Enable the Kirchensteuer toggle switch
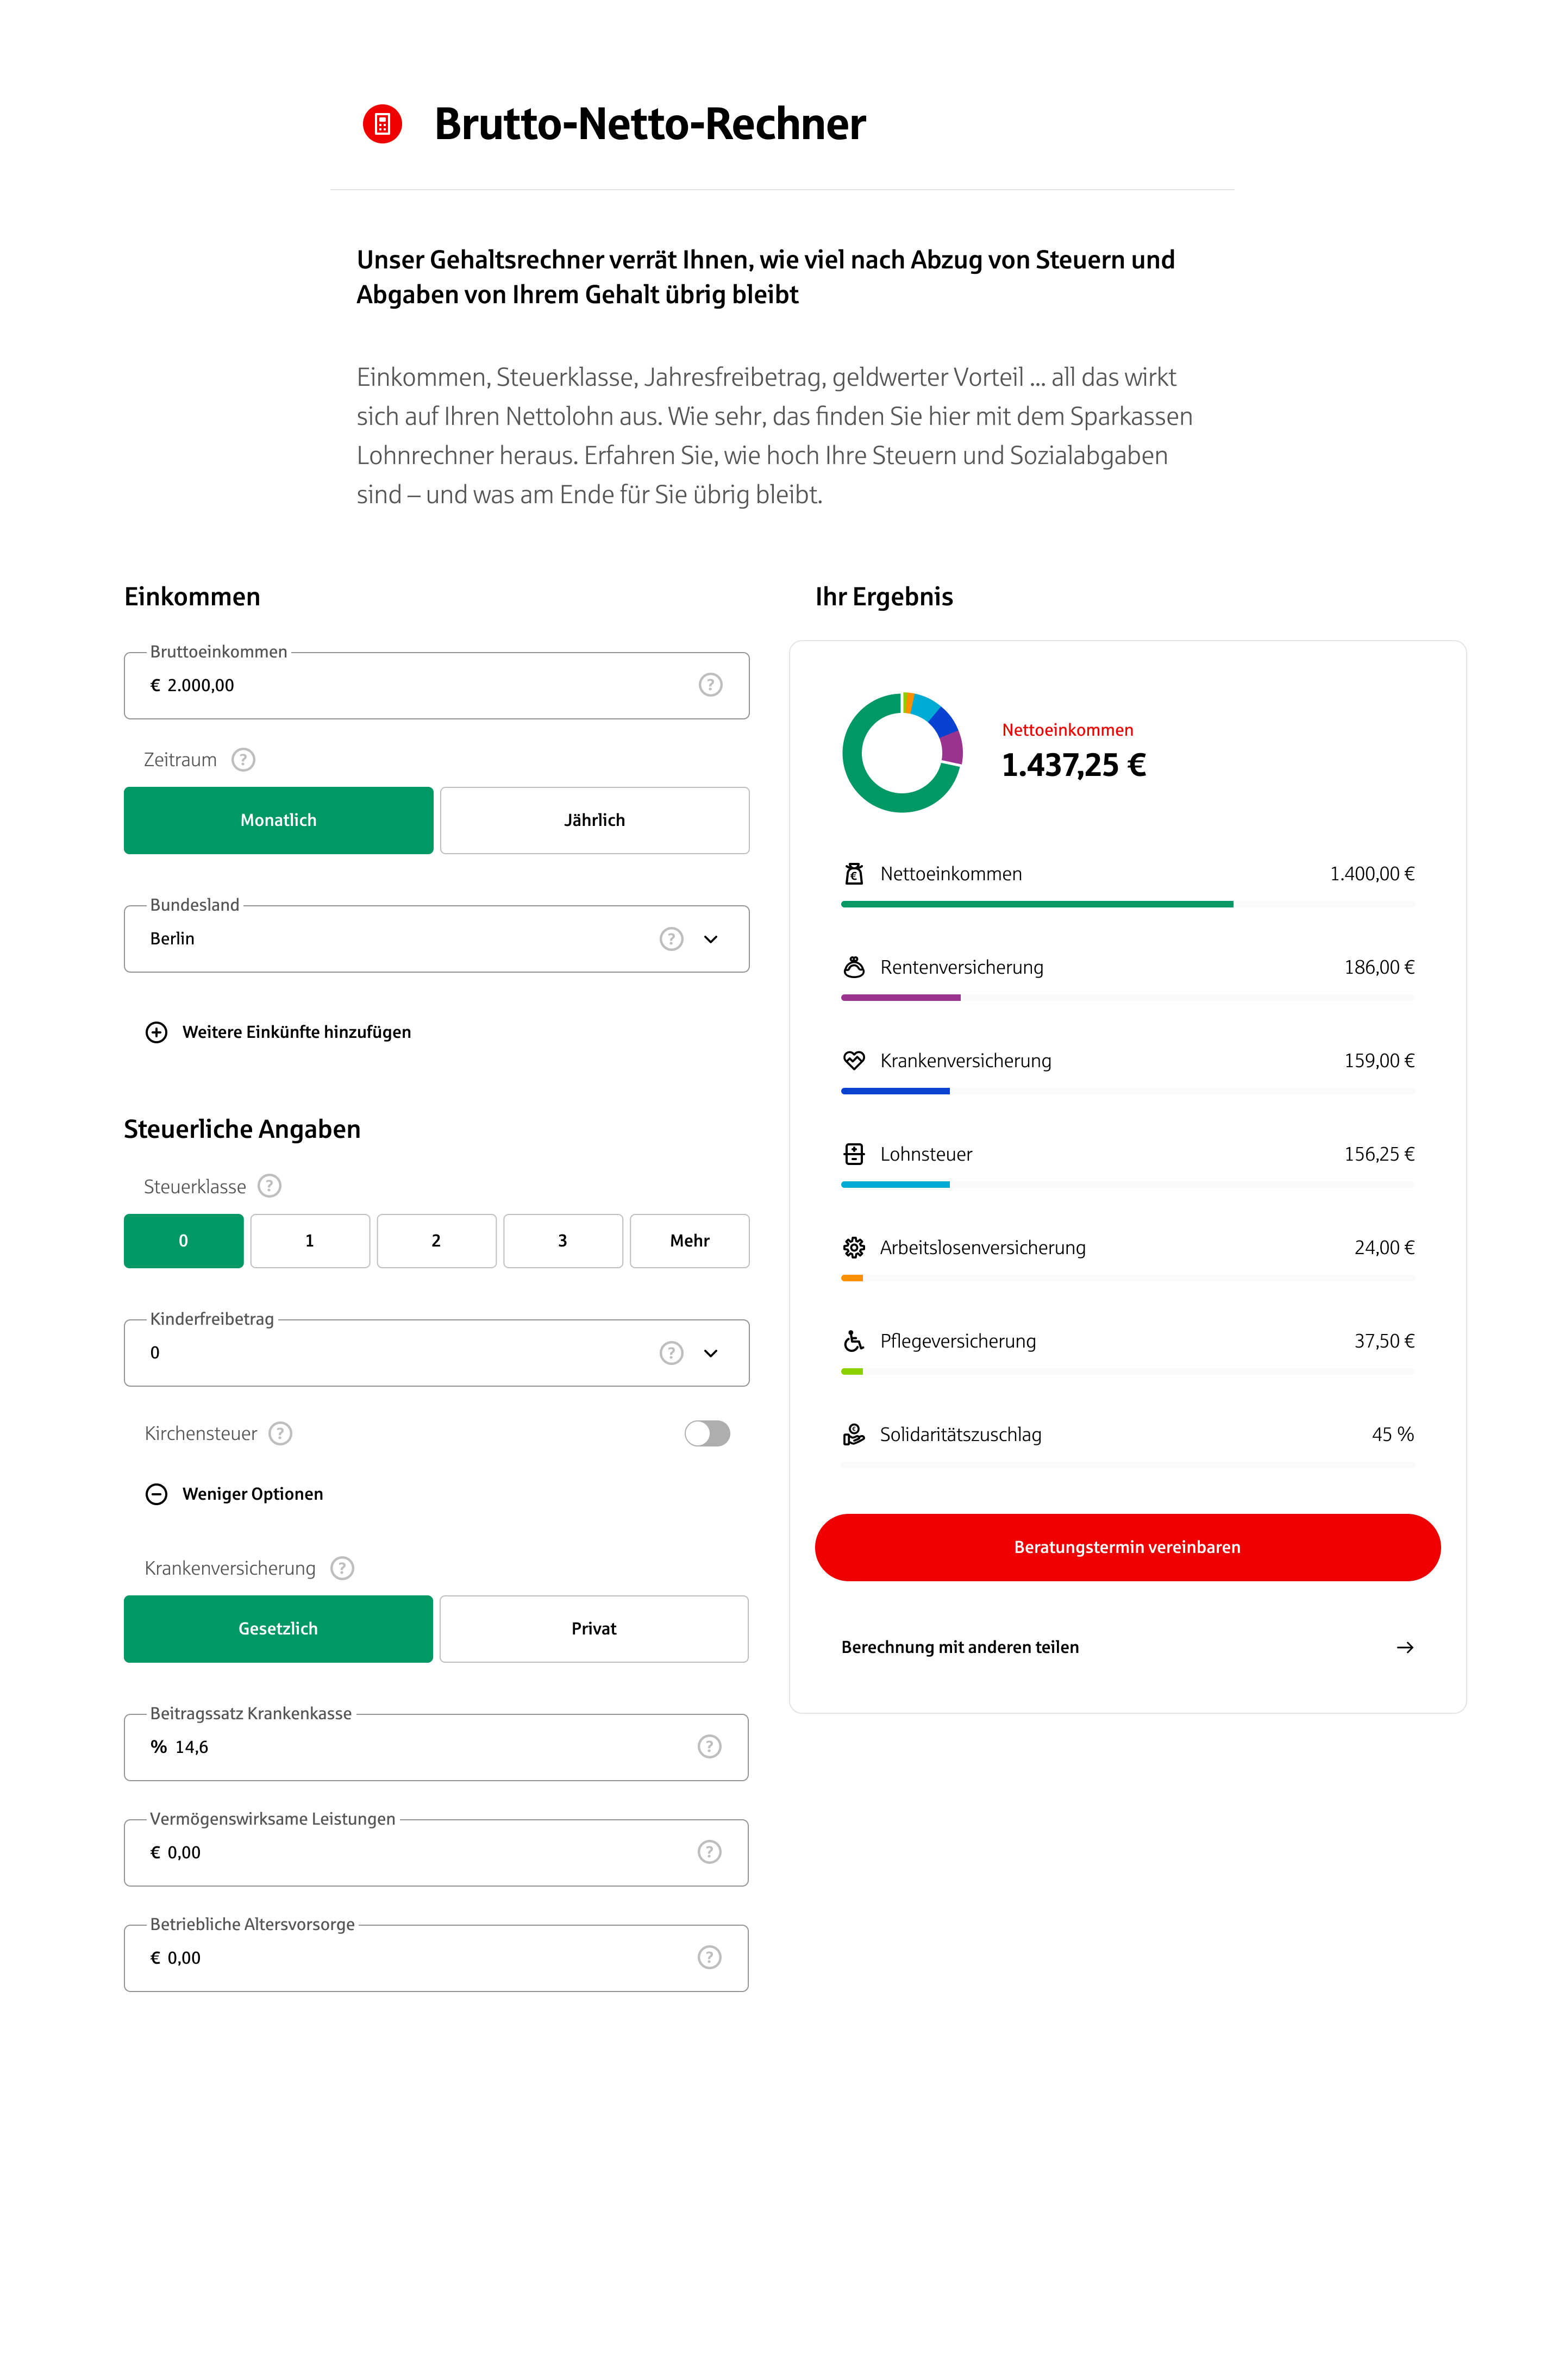The width and height of the screenshot is (1565, 2380). pos(707,1434)
